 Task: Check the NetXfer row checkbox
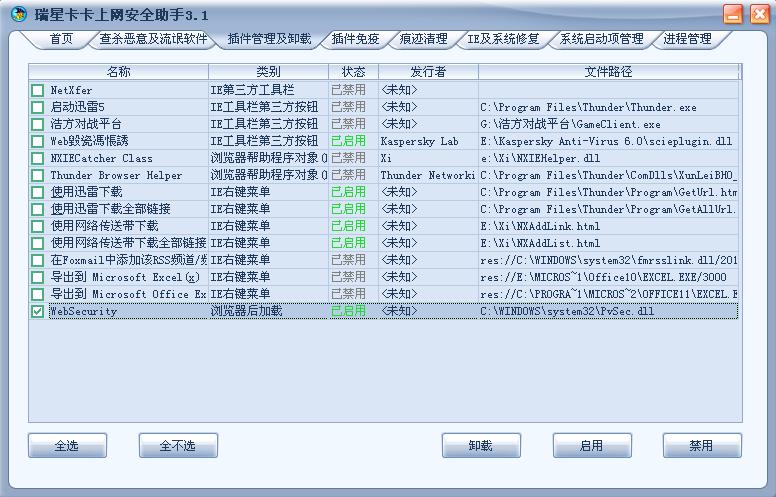37,91
